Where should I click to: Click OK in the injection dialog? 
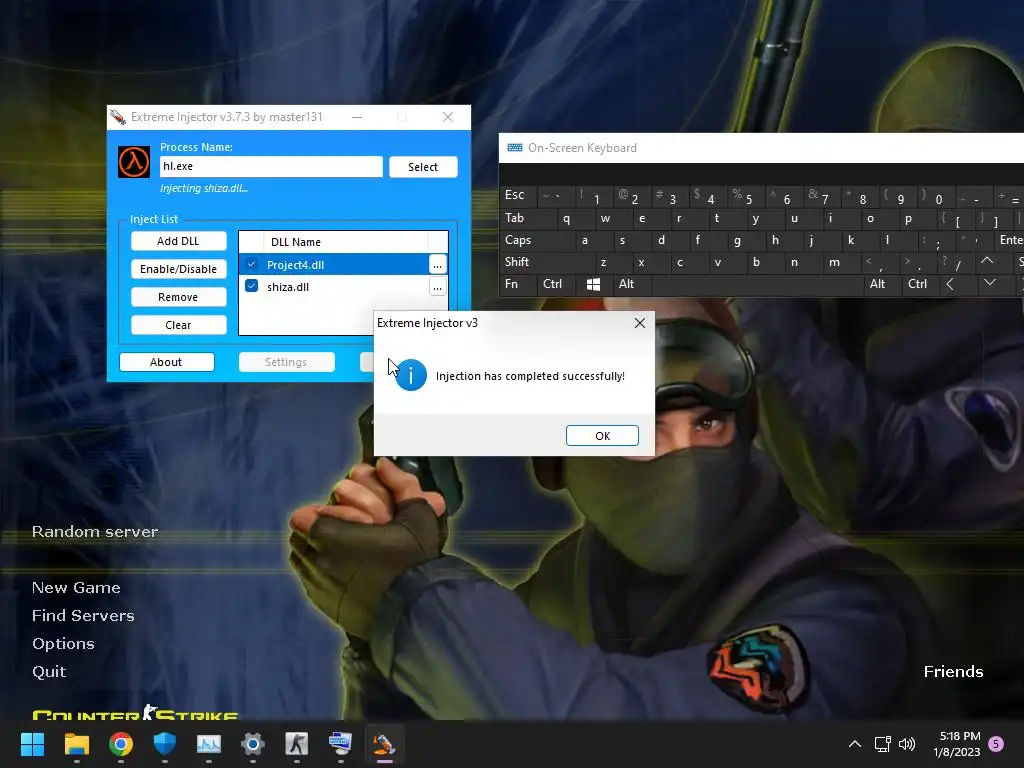point(602,436)
